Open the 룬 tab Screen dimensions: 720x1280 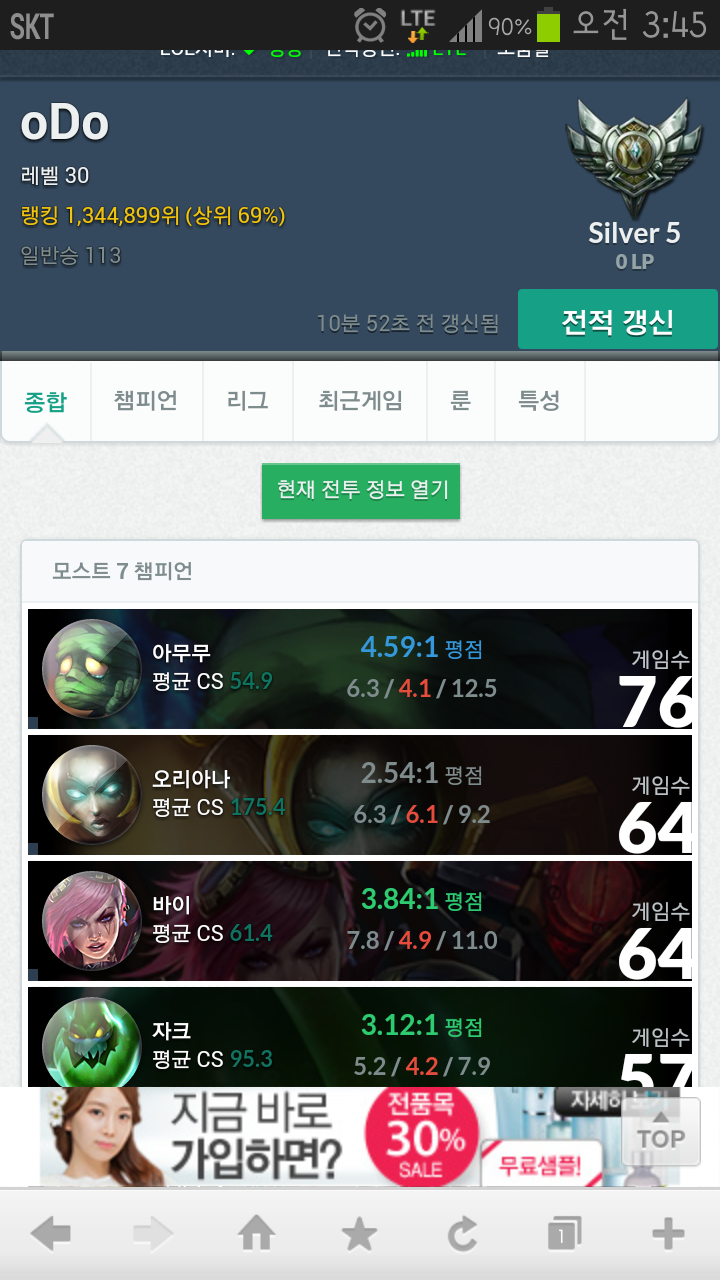click(461, 402)
